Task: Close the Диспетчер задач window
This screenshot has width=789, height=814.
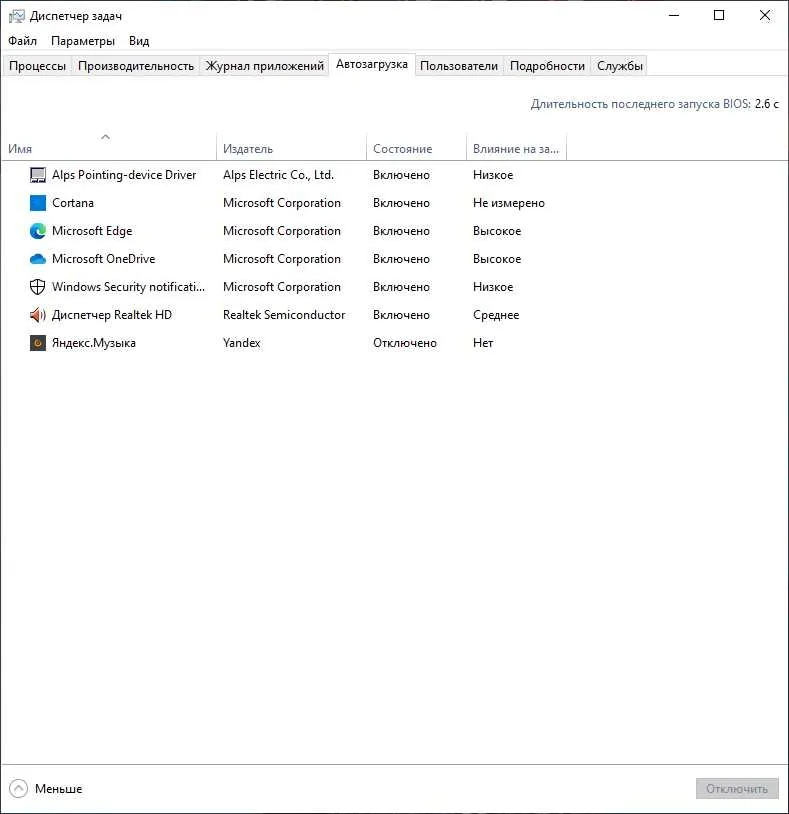Action: pyautogui.click(x=765, y=16)
